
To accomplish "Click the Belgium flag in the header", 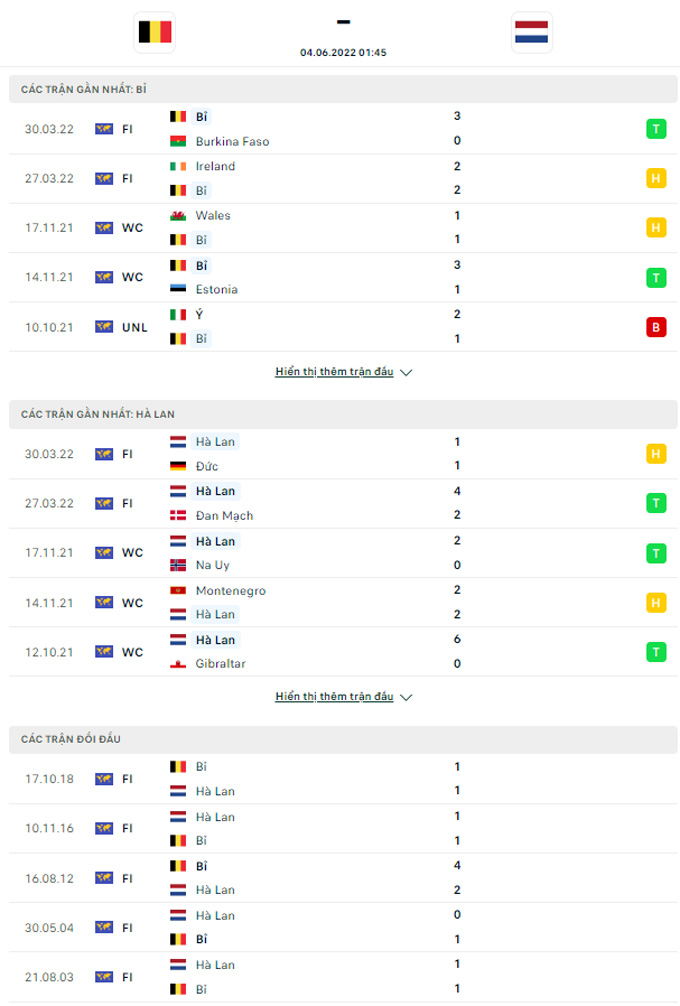I will pos(154,32).
